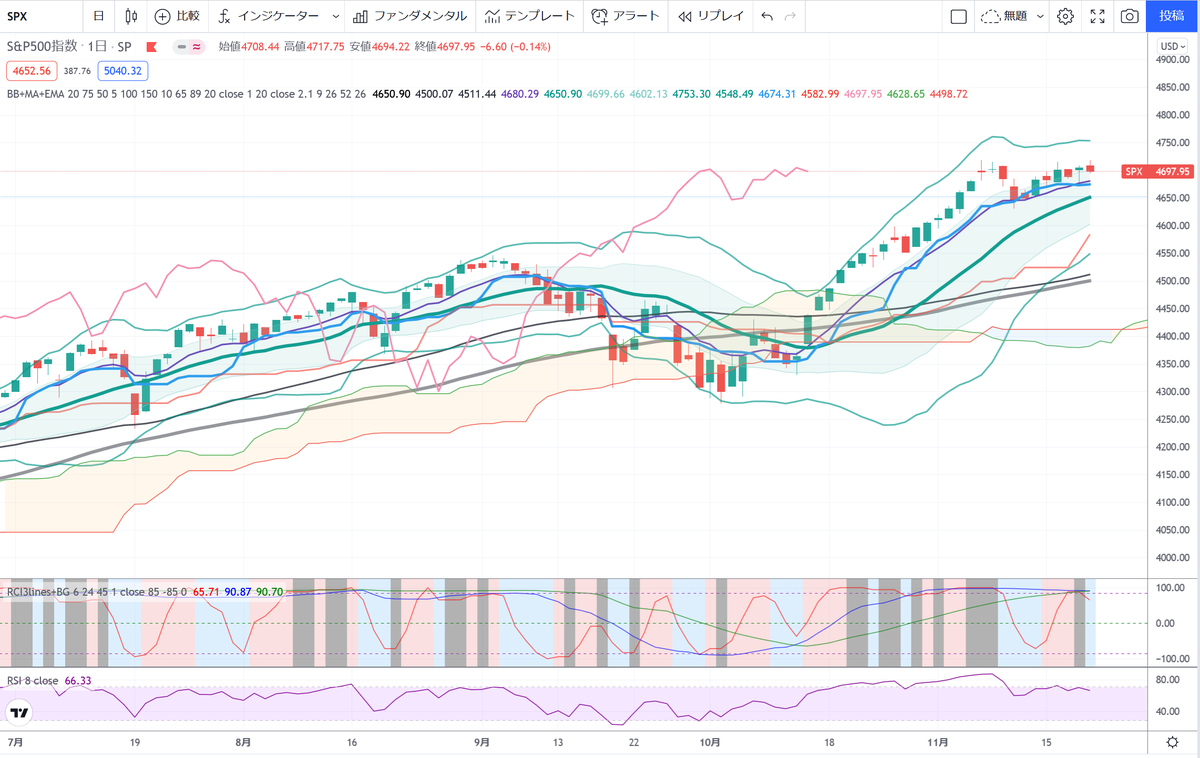Viewport: 1200px width, 758px height.
Task: Expand the dropdown arrow next to 無題
Action: coord(1040,16)
